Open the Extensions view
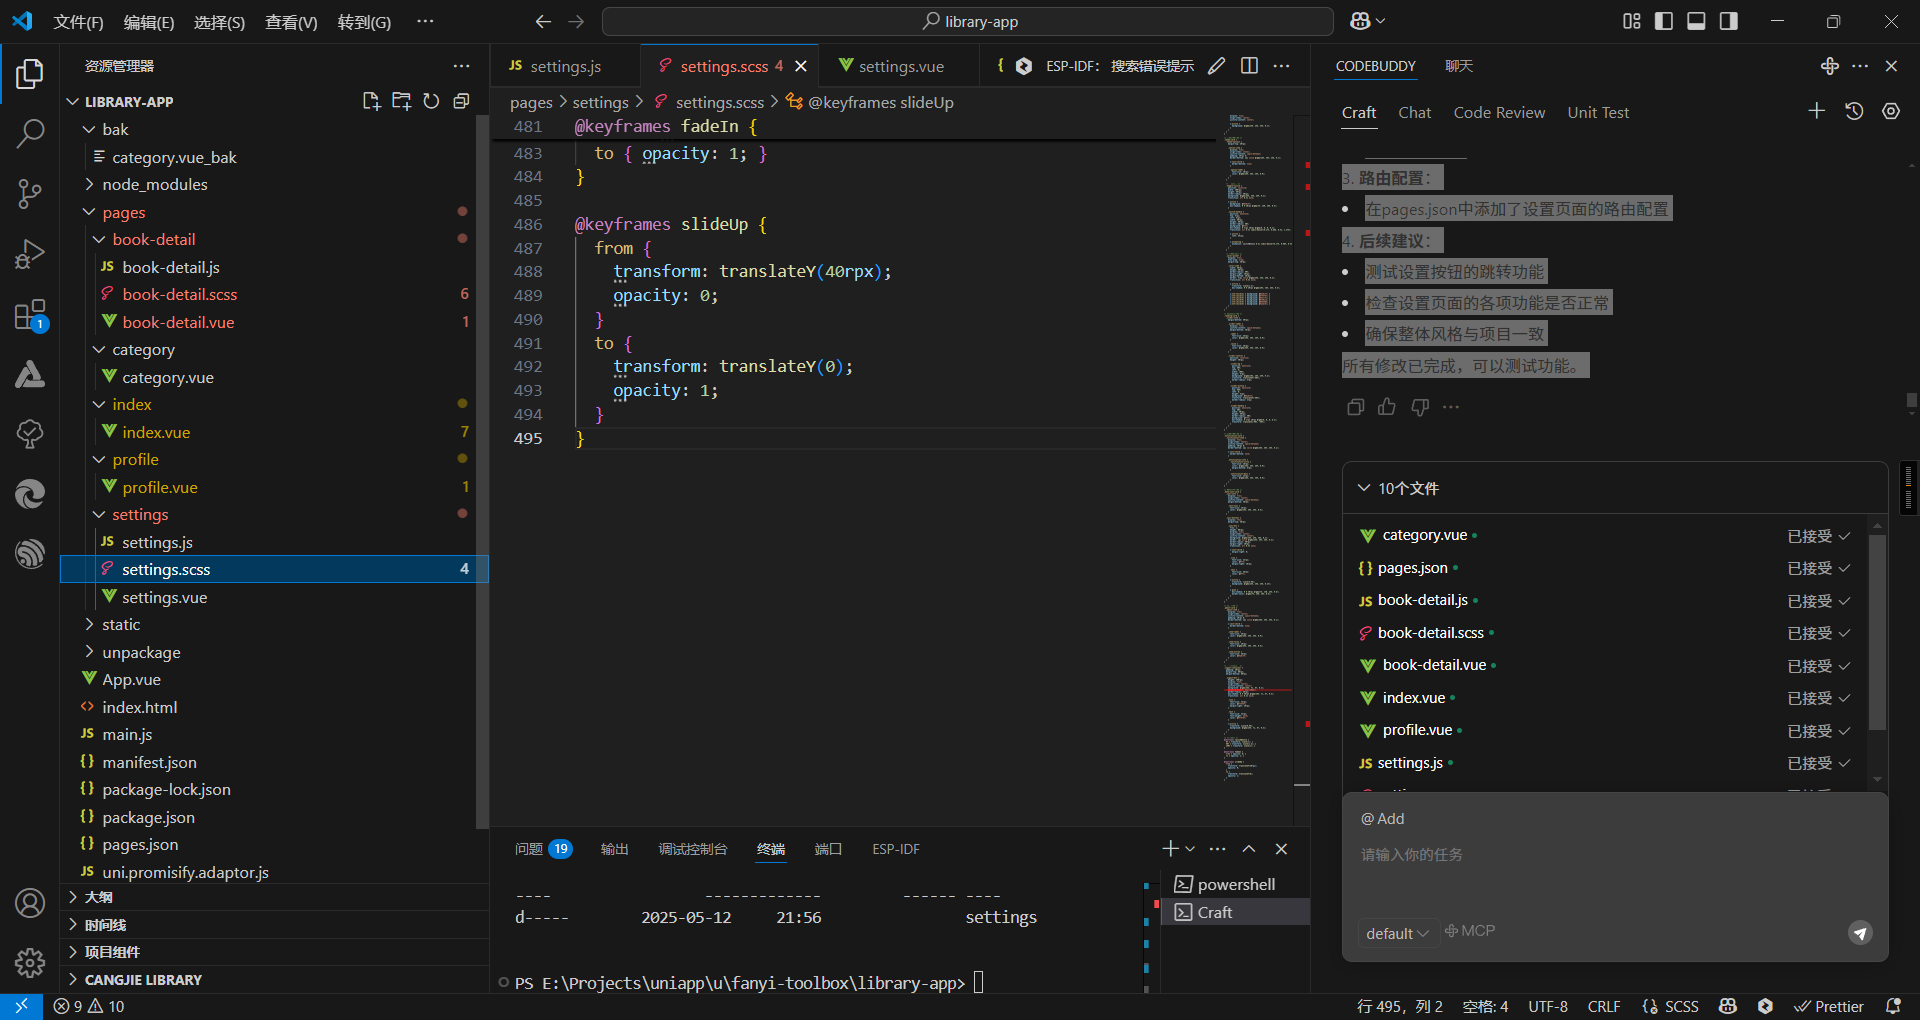This screenshot has height=1020, width=1920. 30,315
